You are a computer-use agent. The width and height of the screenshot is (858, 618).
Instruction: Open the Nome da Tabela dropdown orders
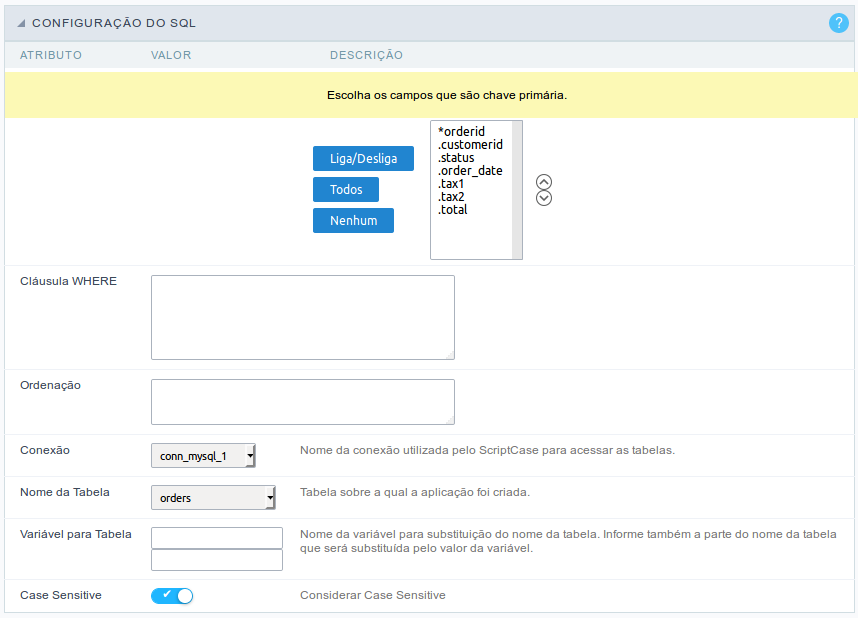tap(213, 498)
